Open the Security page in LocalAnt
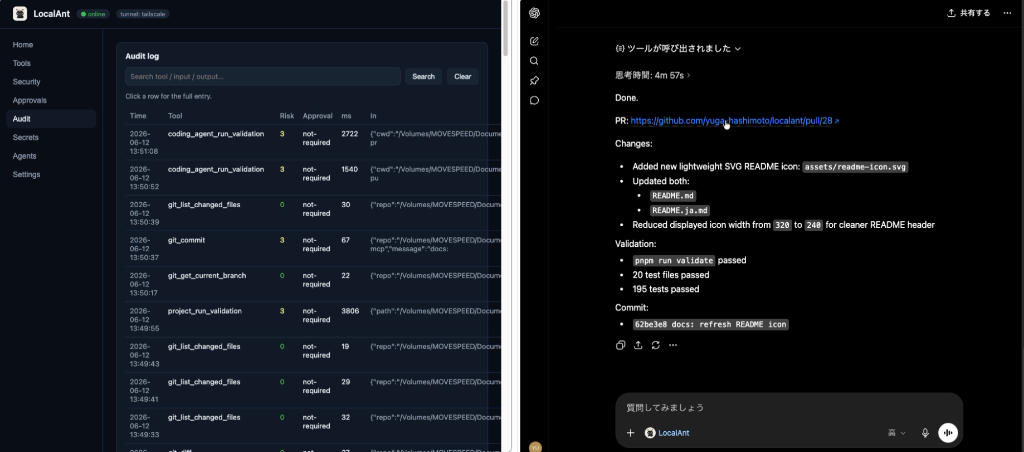 (x=51, y=82)
